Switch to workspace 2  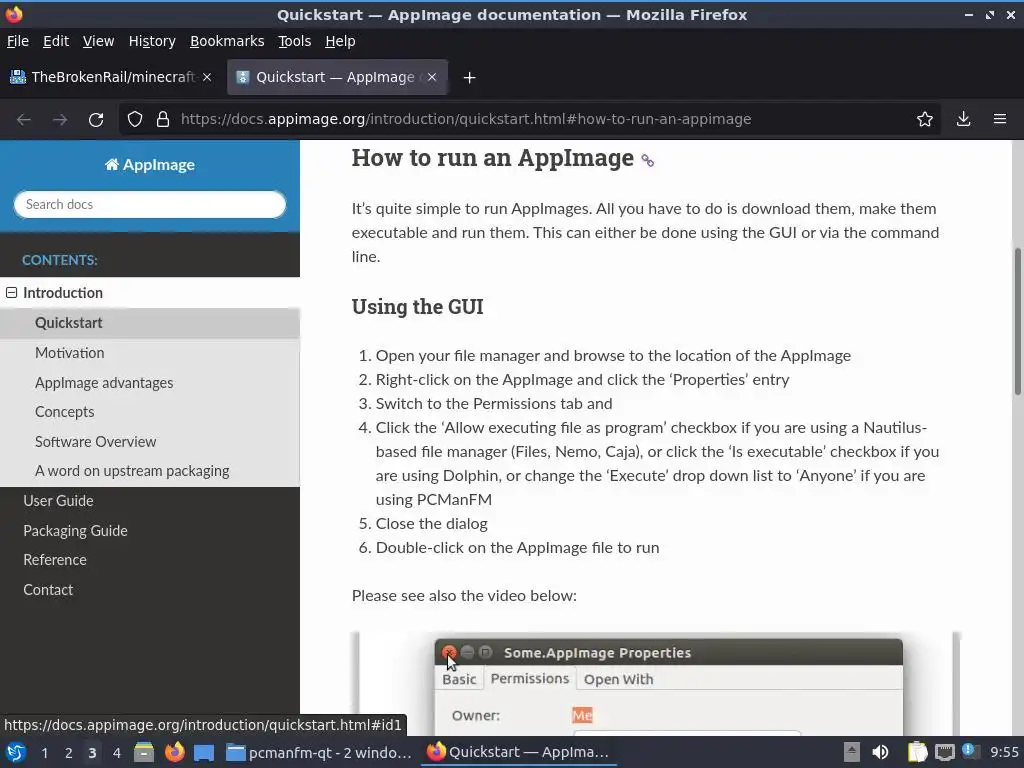point(69,753)
